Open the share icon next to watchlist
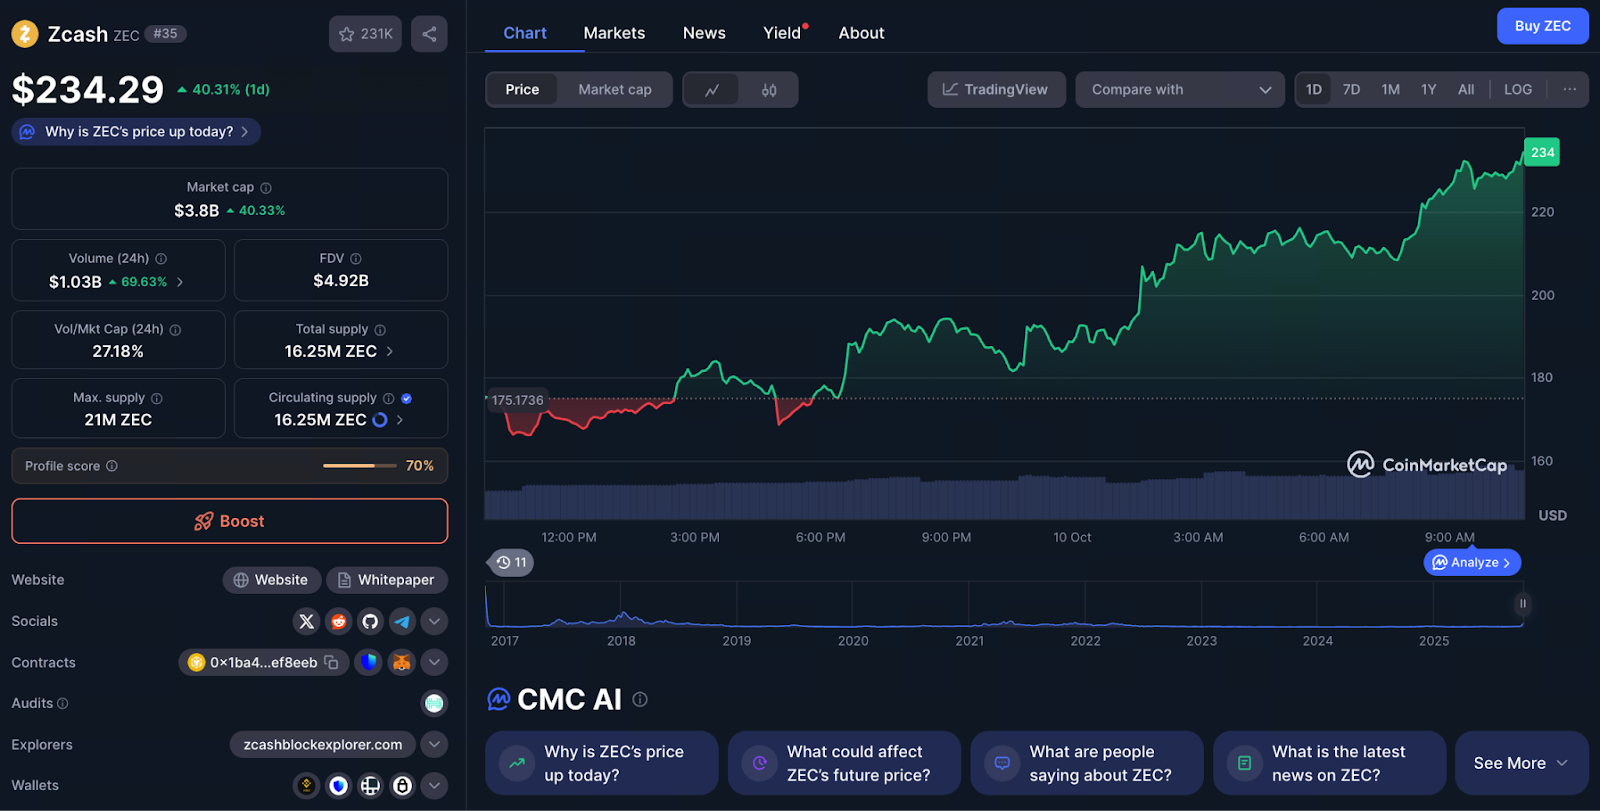The image size is (1600, 811). [429, 34]
